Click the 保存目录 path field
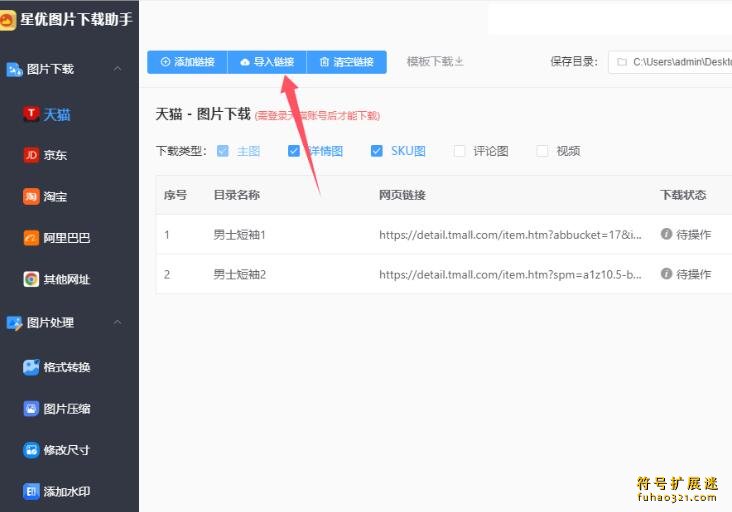This screenshot has width=732, height=512. pos(670,62)
